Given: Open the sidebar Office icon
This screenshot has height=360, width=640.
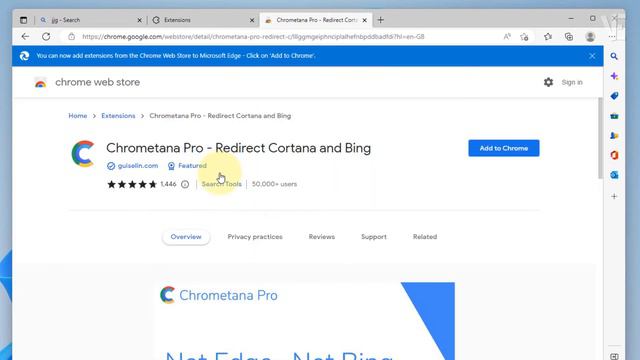Looking at the screenshot, I should pos(614,155).
